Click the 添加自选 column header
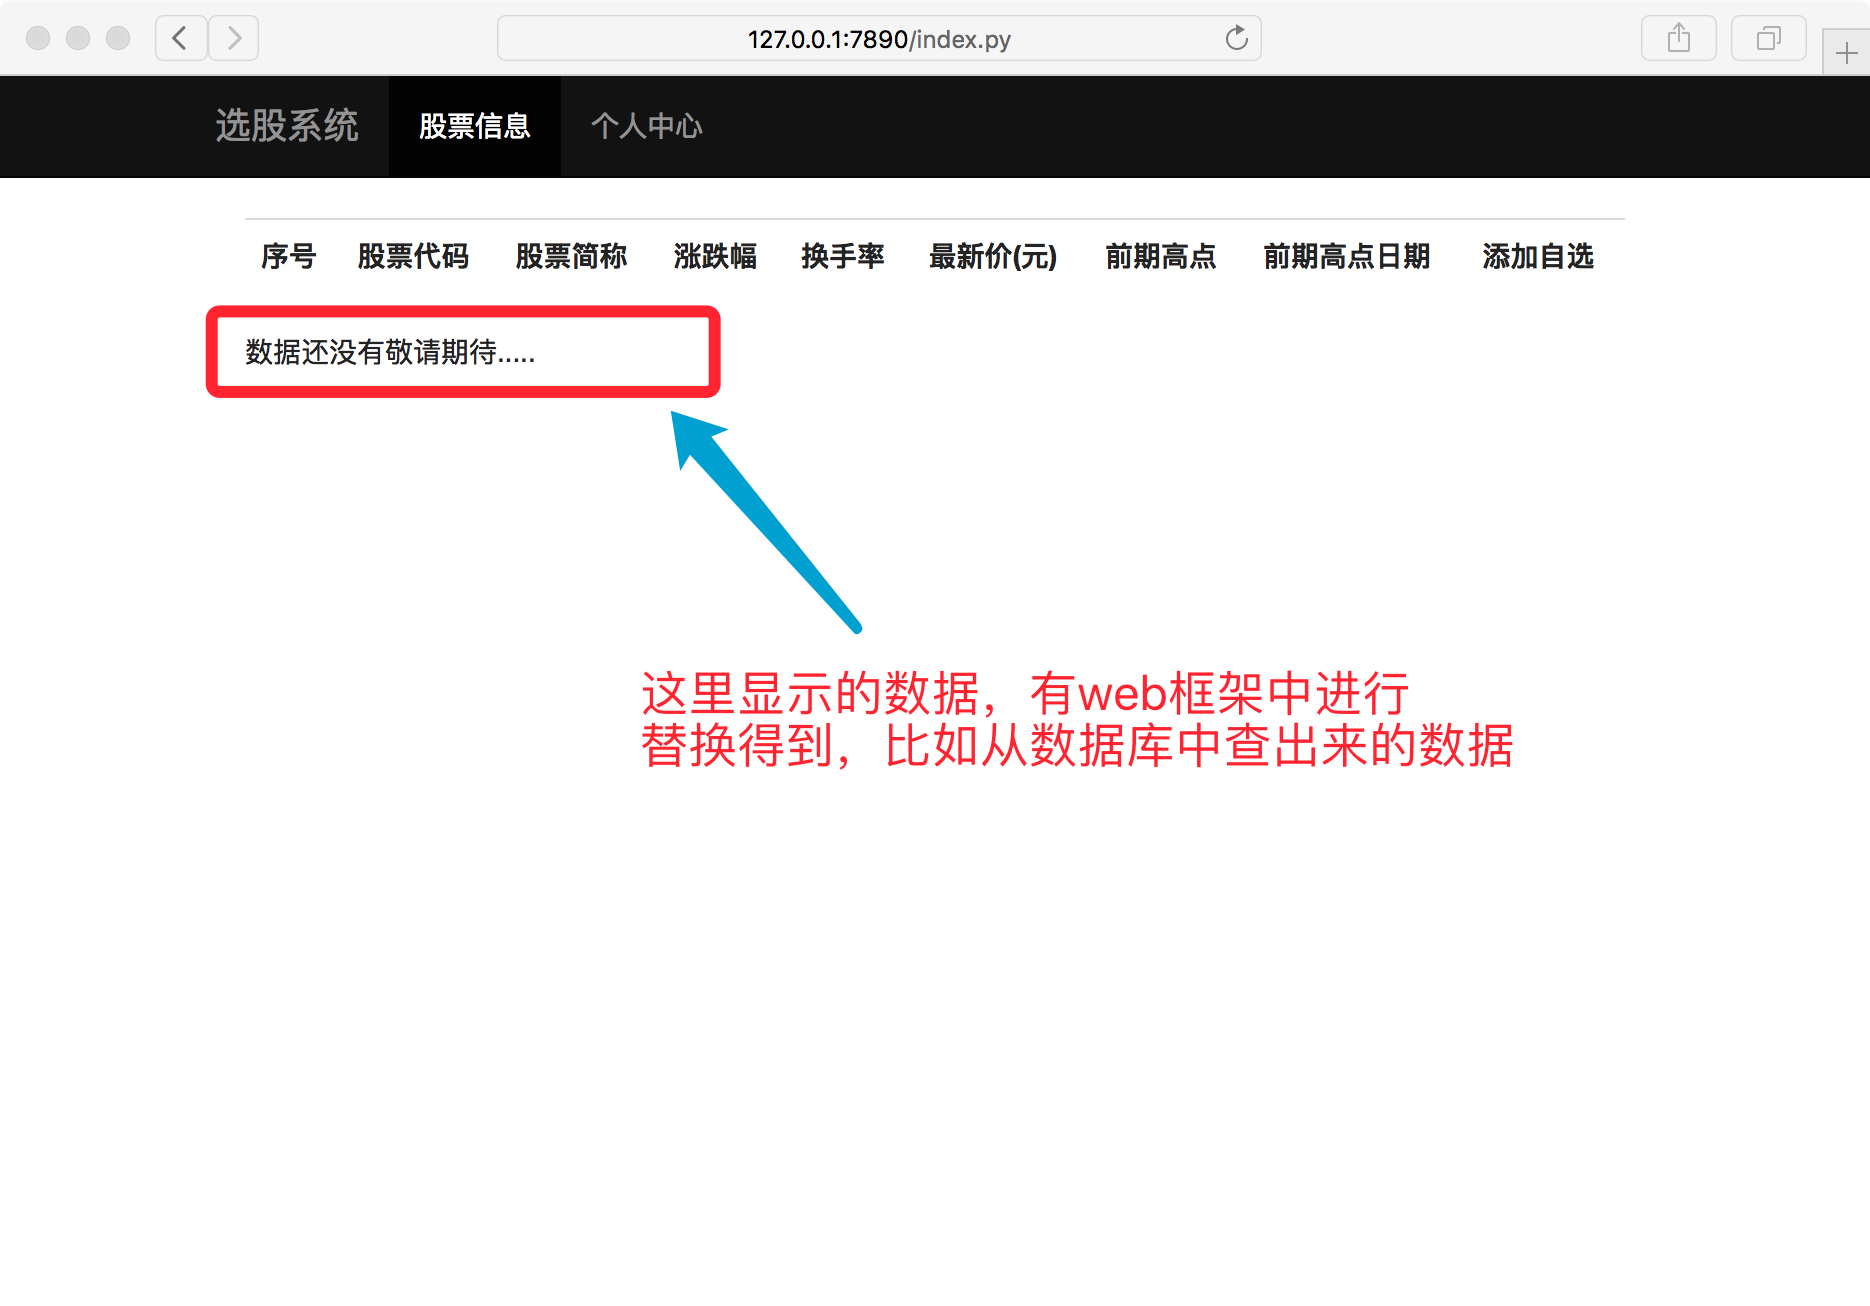1870x1306 pixels. click(x=1537, y=257)
